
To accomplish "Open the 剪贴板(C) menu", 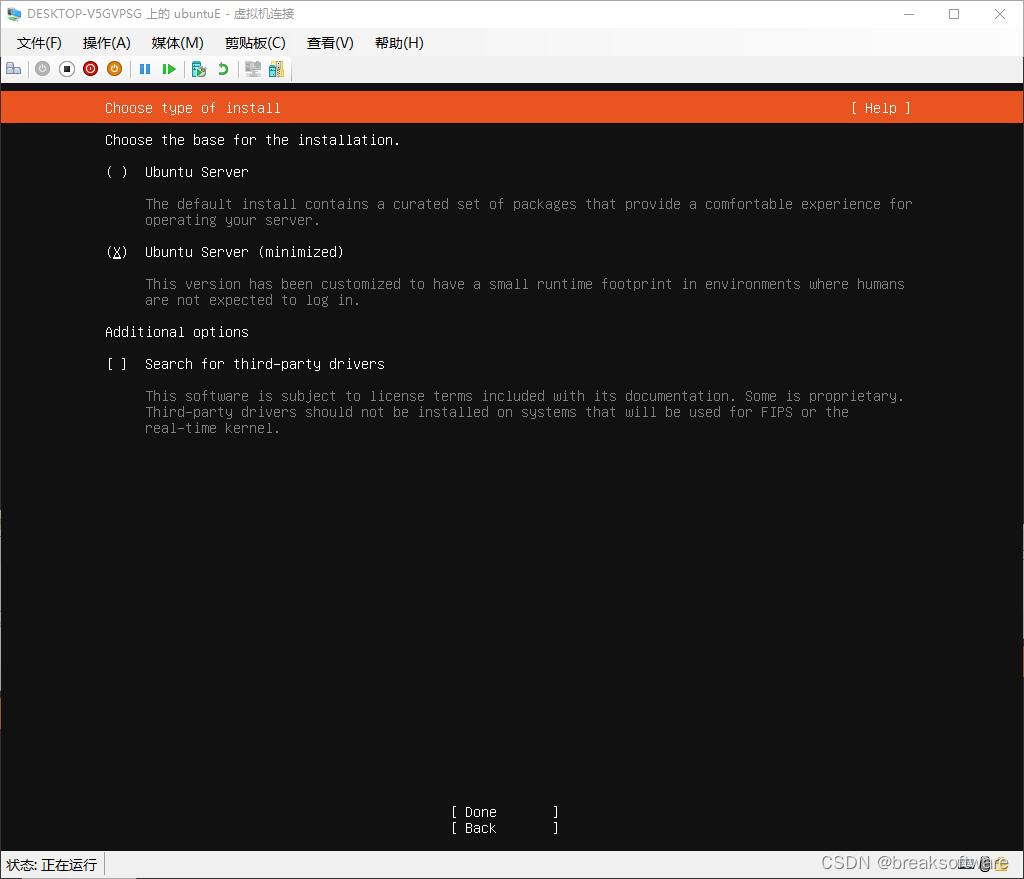I will point(255,43).
